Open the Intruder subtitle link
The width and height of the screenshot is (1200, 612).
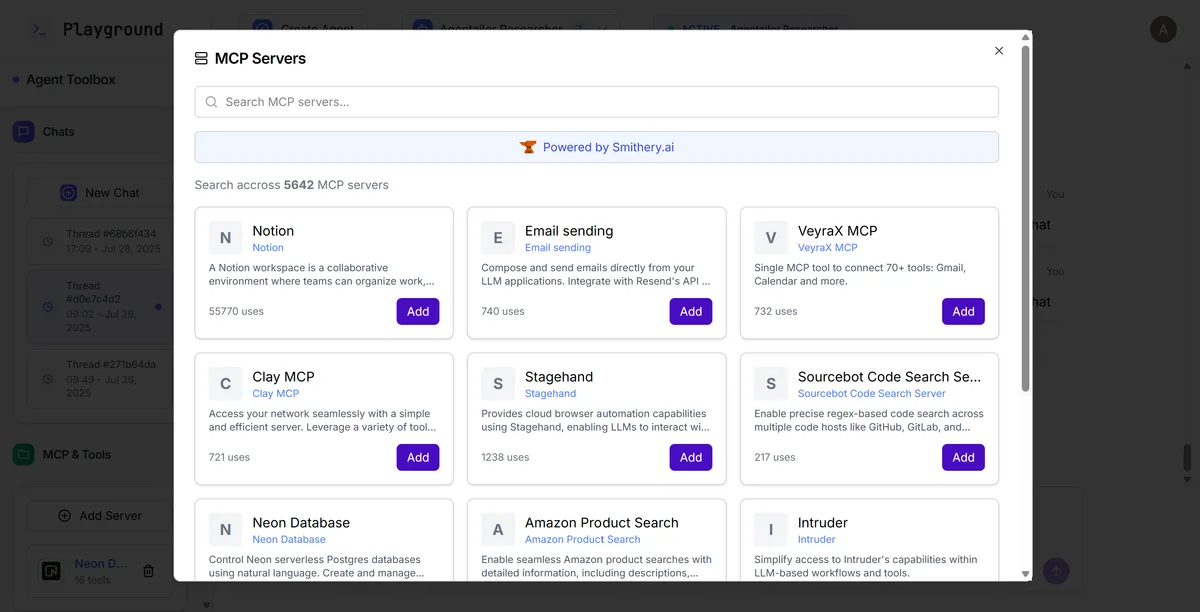[x=817, y=540]
